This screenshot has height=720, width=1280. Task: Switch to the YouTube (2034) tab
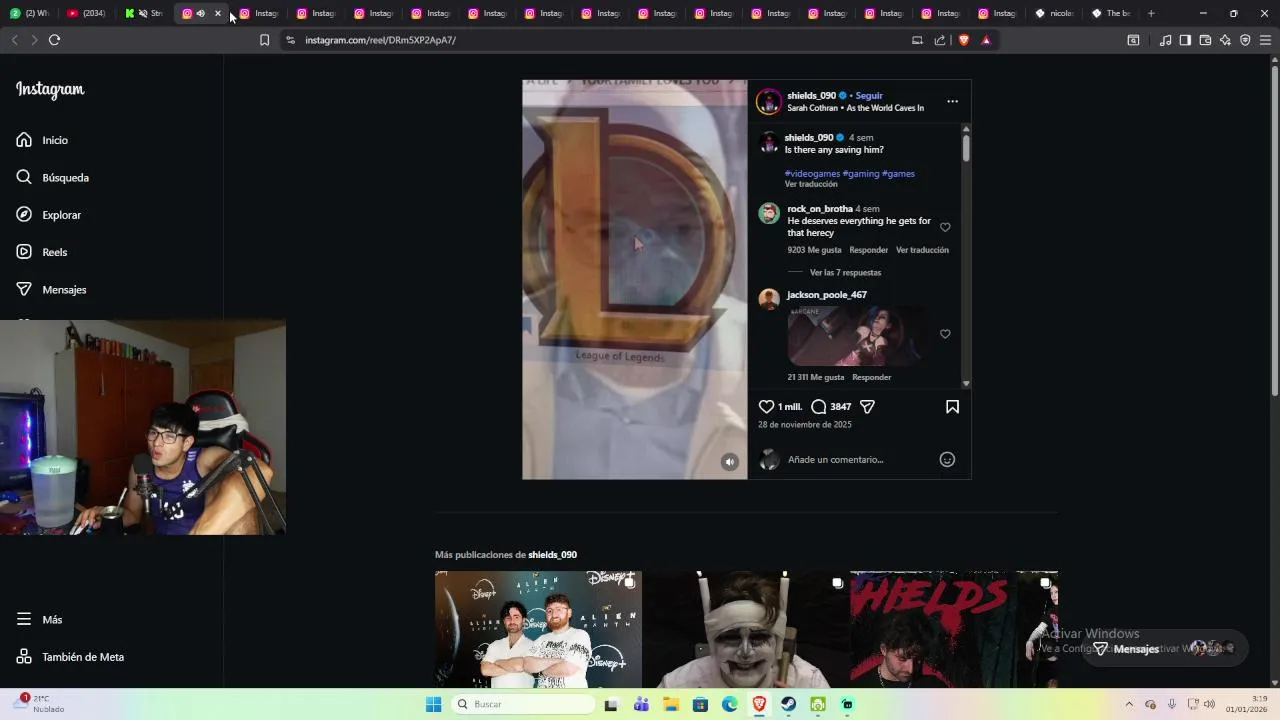click(86, 13)
